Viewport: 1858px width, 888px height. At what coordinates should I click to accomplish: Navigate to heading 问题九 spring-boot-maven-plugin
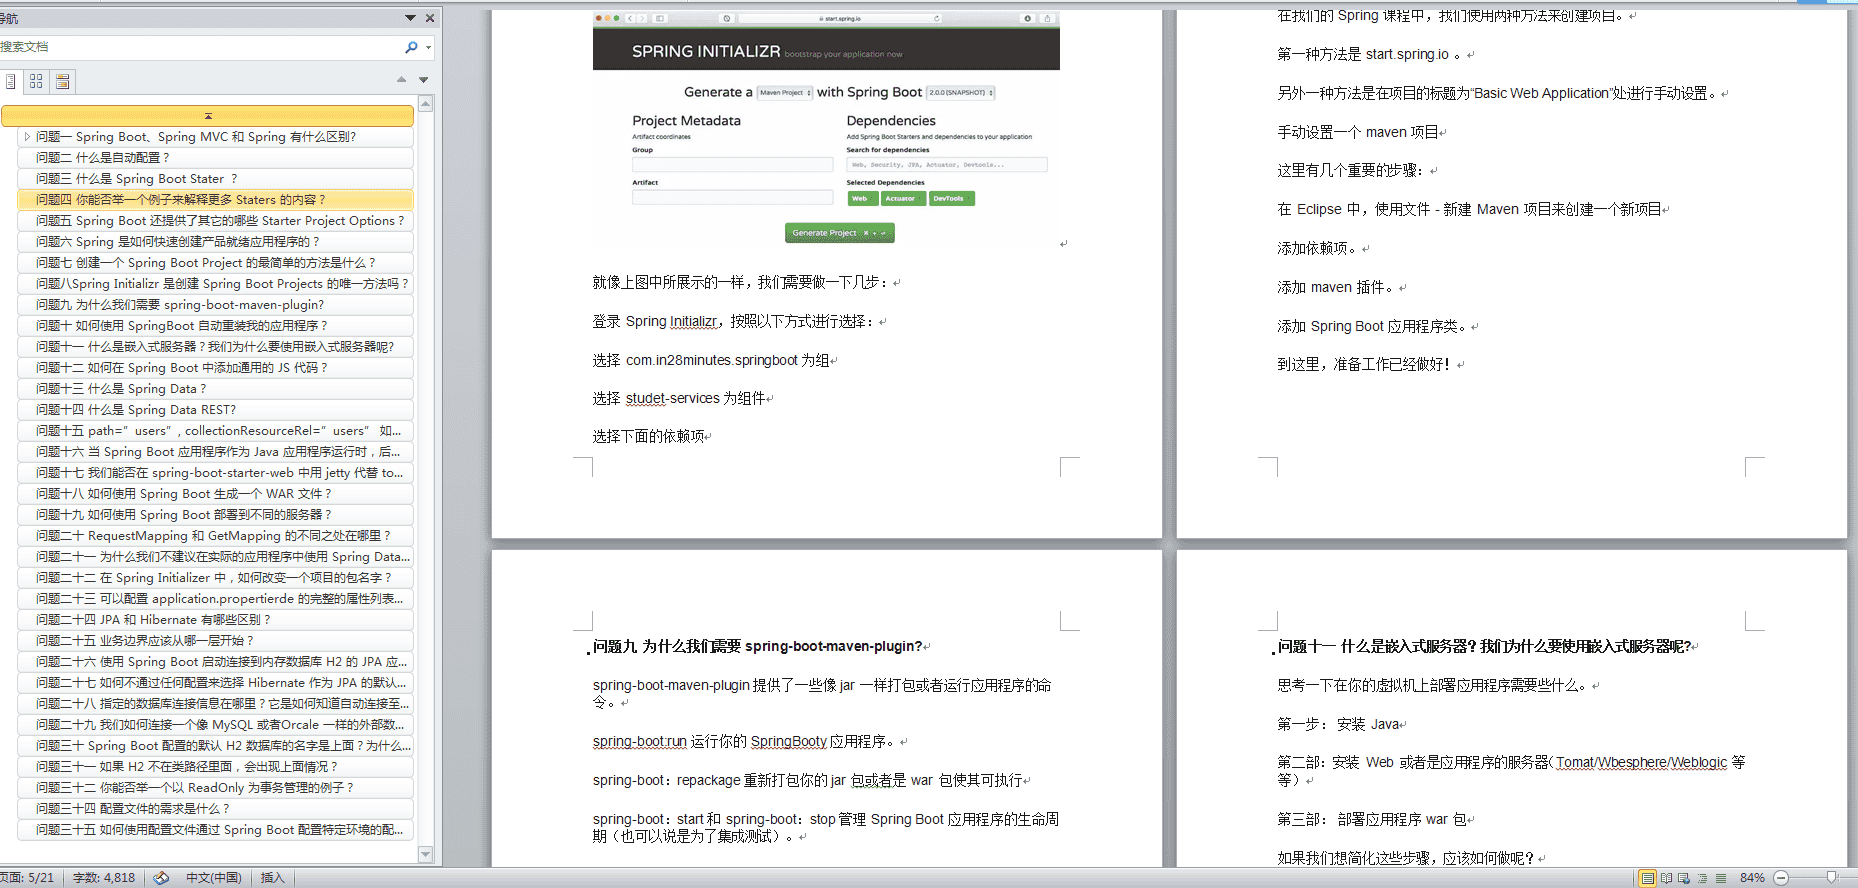coord(216,305)
